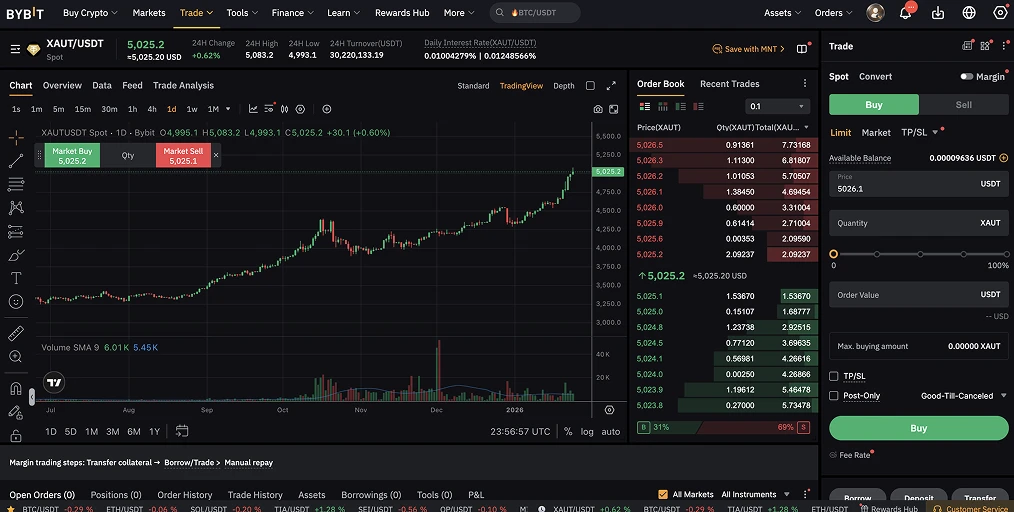The width and height of the screenshot is (1014, 512).
Task: Toggle log scale on chart
Action: [587, 432]
